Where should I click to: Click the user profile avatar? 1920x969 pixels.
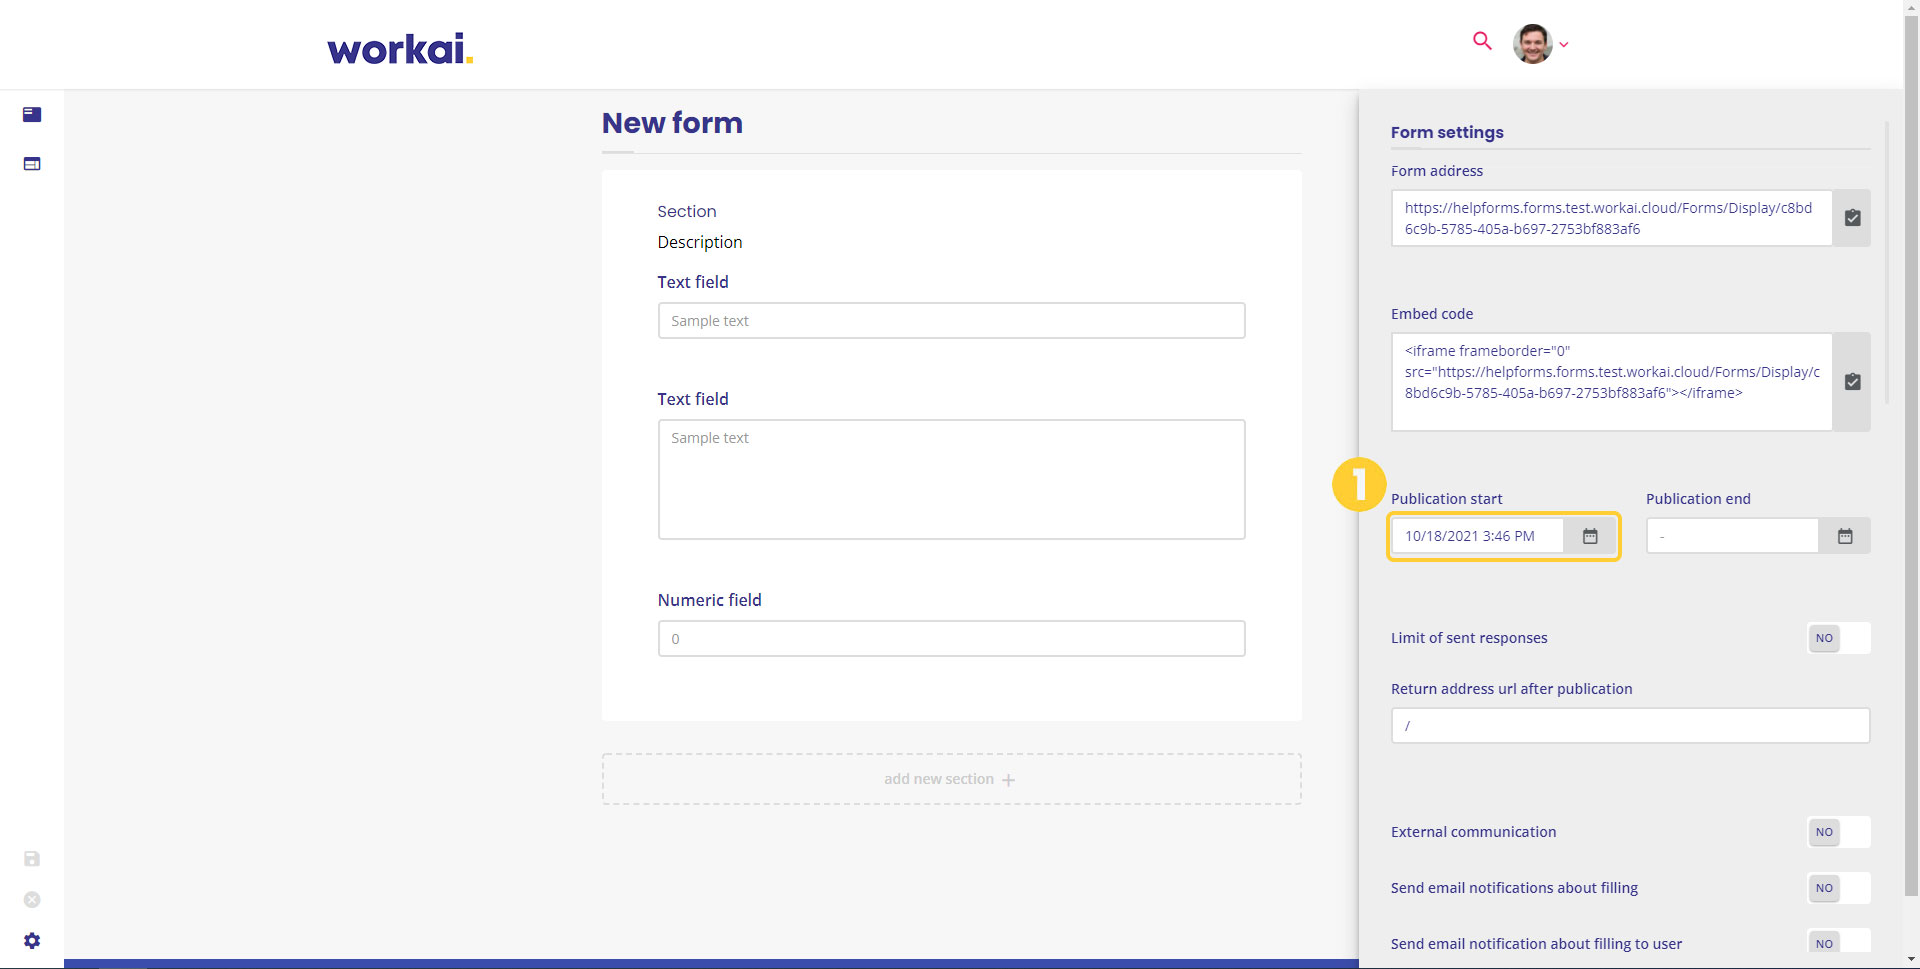(1532, 44)
